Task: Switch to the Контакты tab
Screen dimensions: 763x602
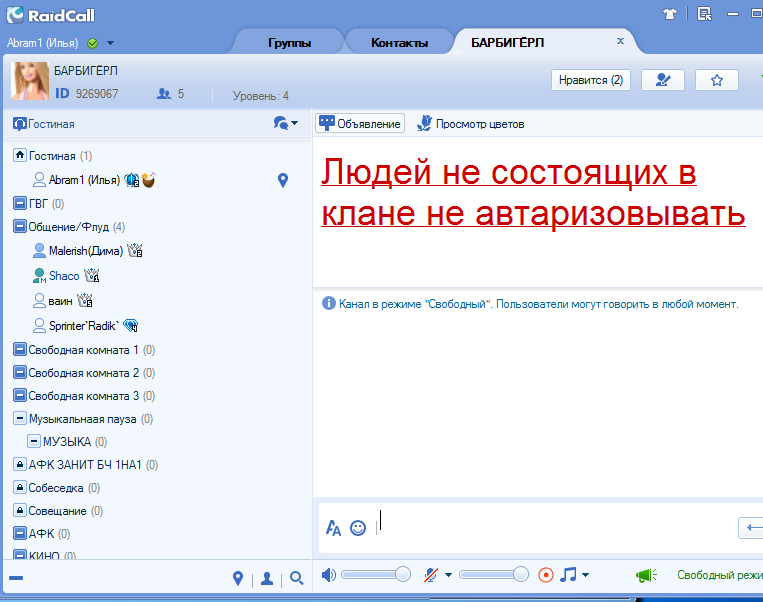Action: click(399, 43)
